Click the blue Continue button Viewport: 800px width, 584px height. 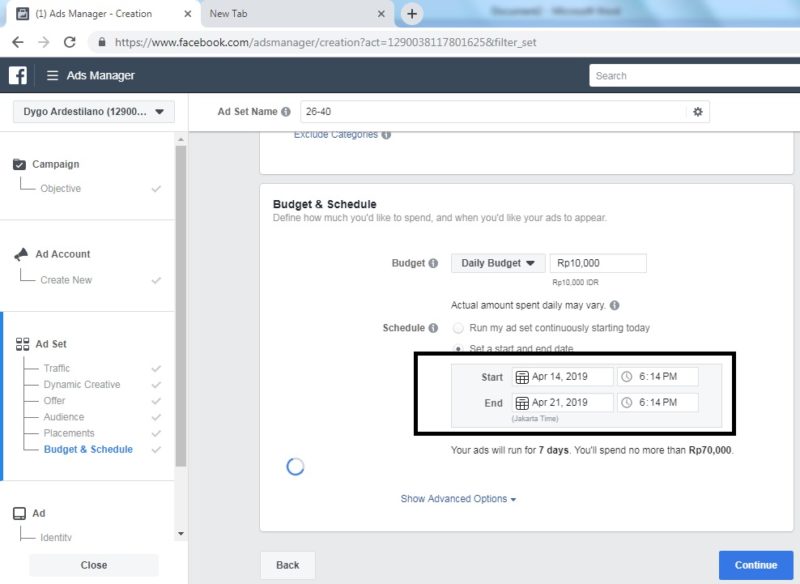[x=756, y=565]
